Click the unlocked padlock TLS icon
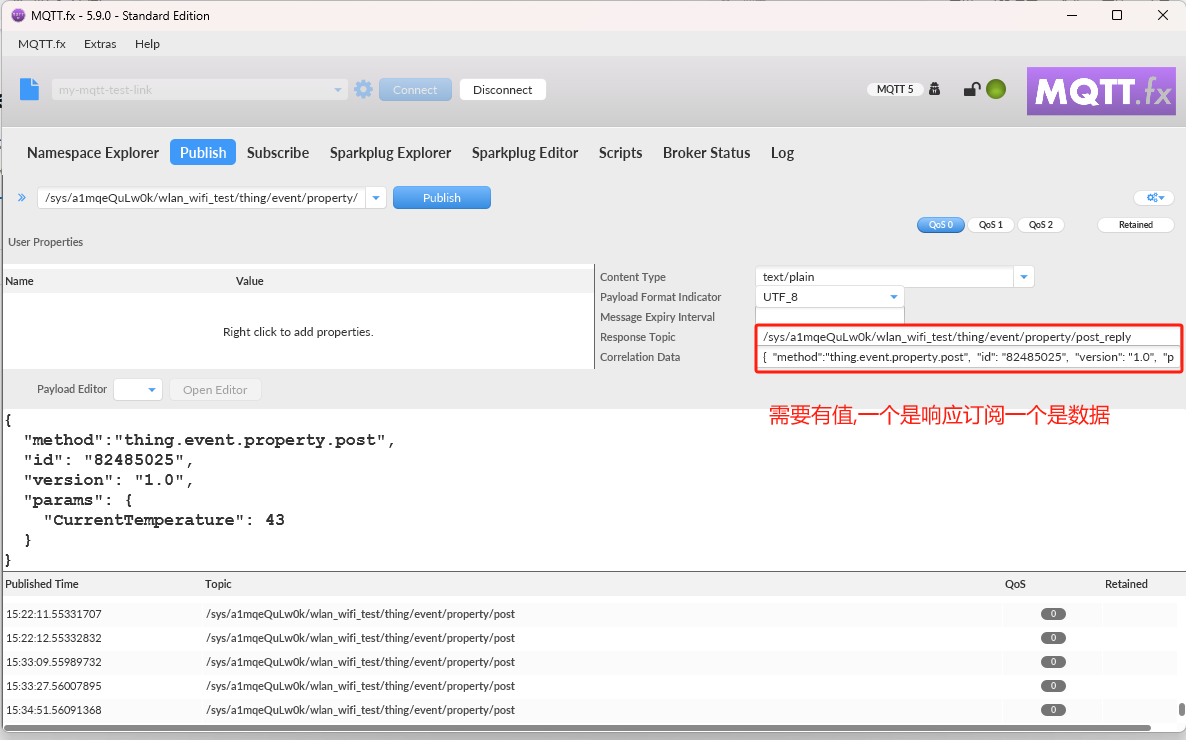 pyautogui.click(x=971, y=89)
